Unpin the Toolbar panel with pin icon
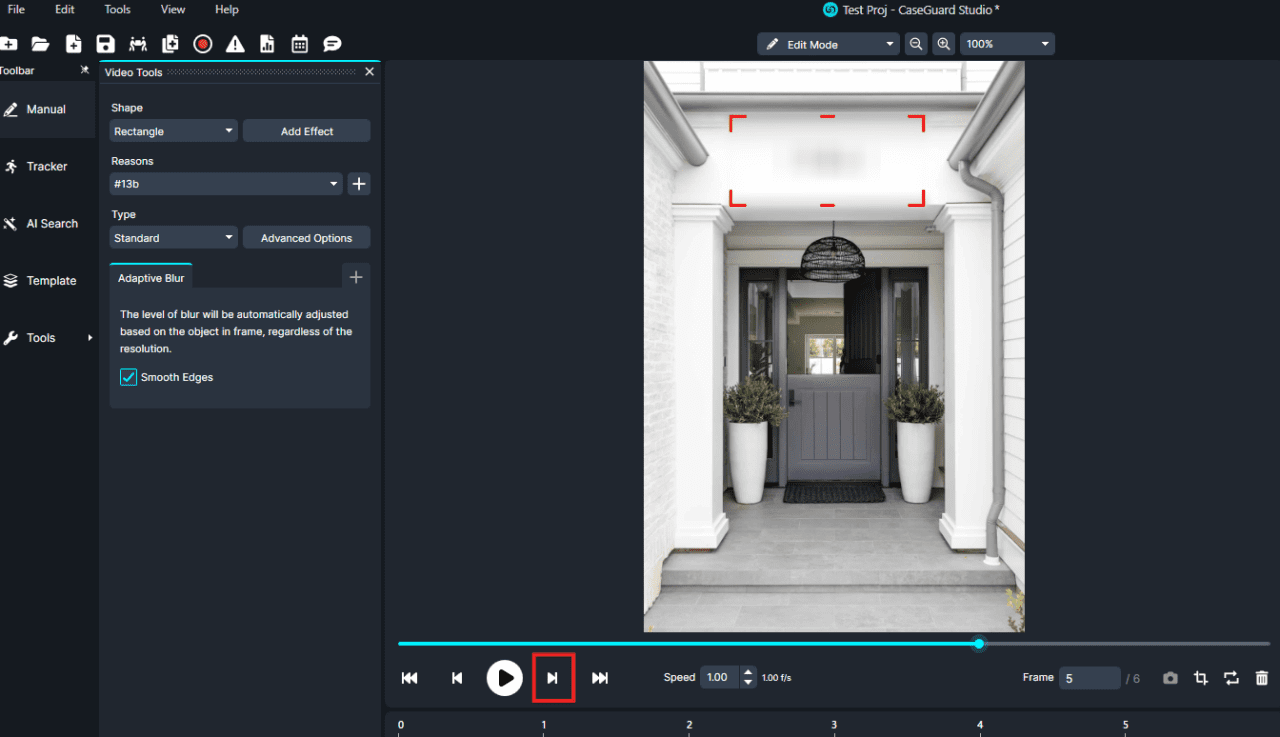Viewport: 1280px width, 737px height. pos(84,71)
